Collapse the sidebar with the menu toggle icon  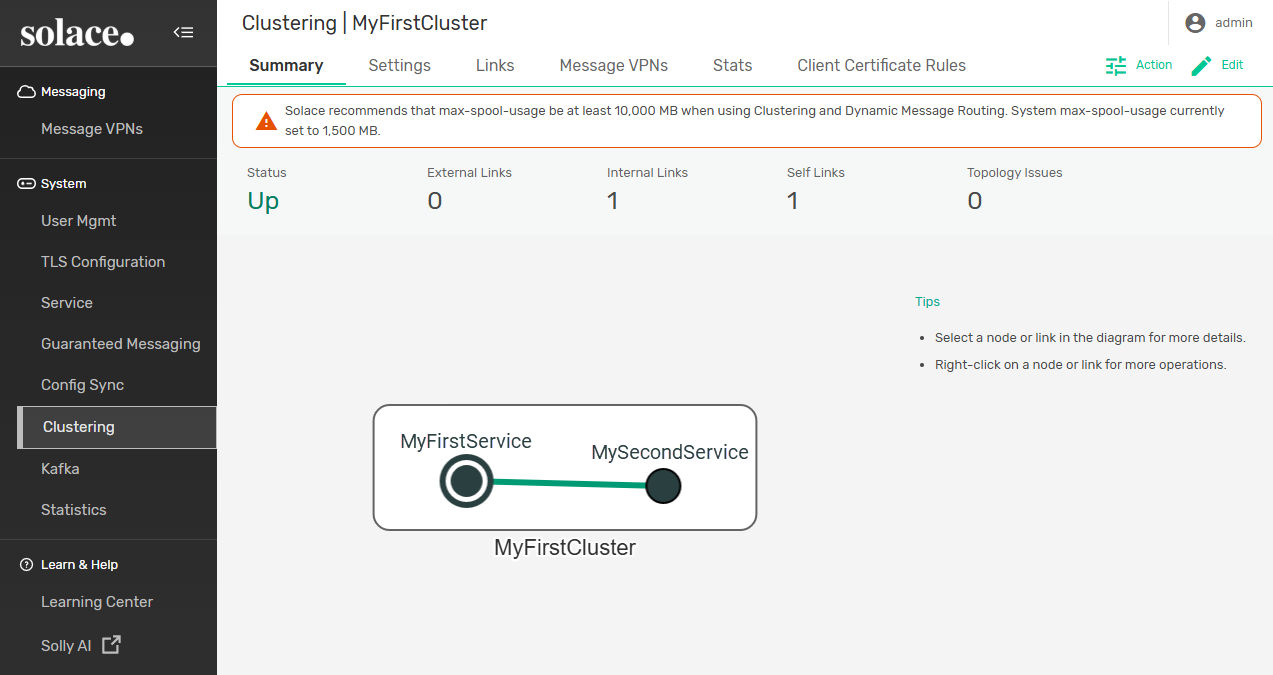tap(183, 32)
